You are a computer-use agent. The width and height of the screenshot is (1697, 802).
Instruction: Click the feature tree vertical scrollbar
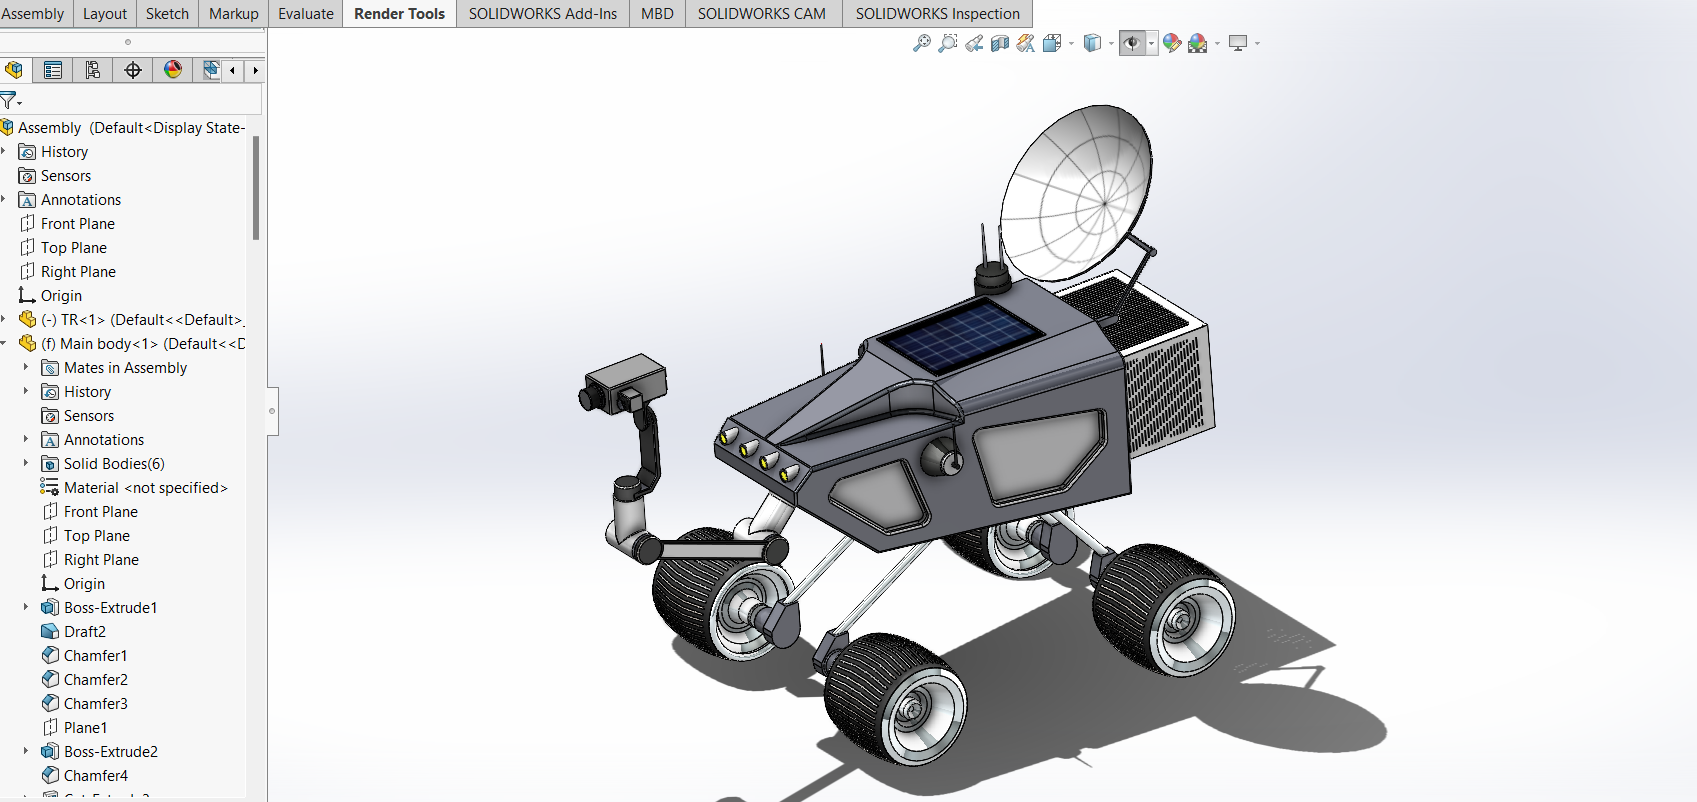[256, 188]
